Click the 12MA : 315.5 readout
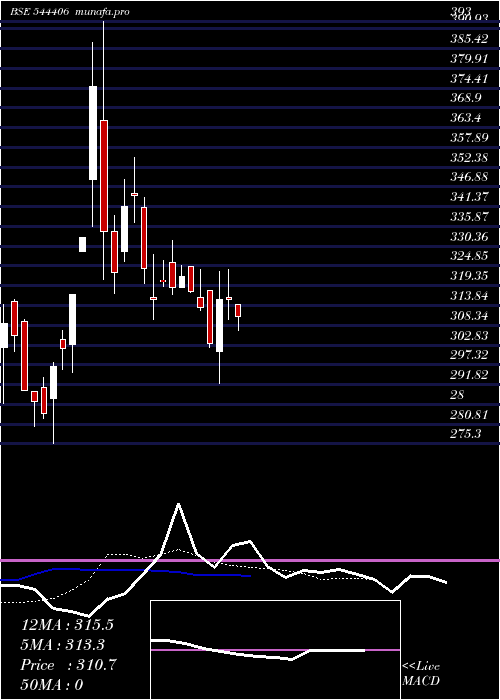The image size is (500, 700). coord(67,625)
